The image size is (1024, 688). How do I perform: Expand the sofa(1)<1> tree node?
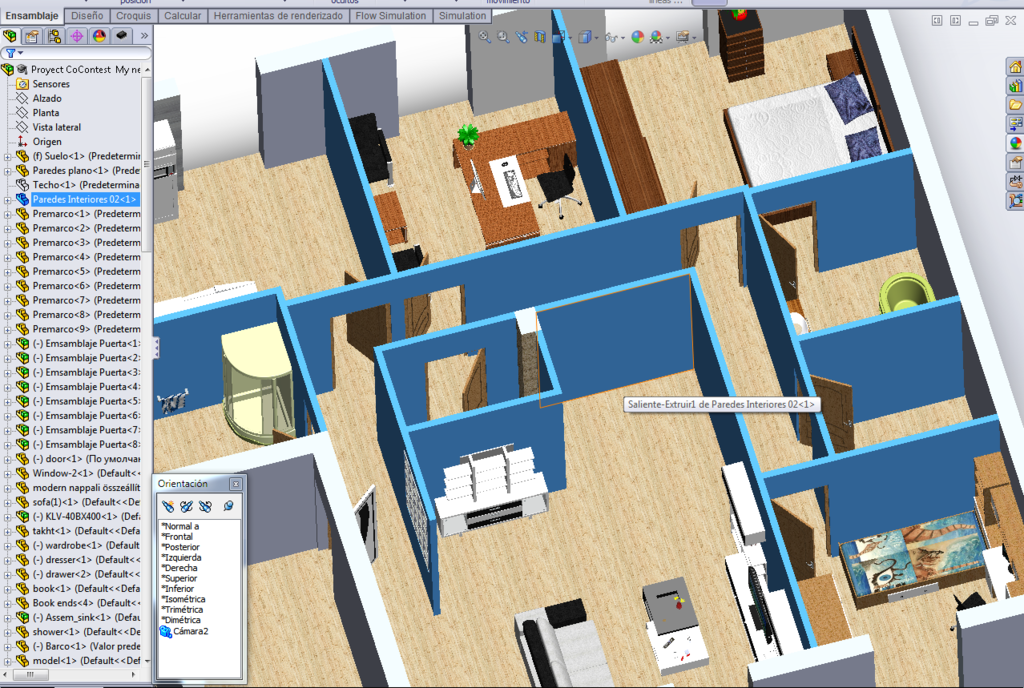click(x=8, y=503)
